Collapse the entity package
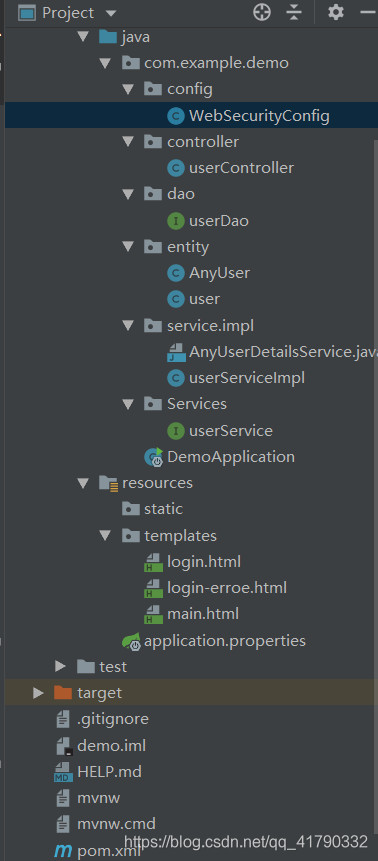 coord(129,247)
